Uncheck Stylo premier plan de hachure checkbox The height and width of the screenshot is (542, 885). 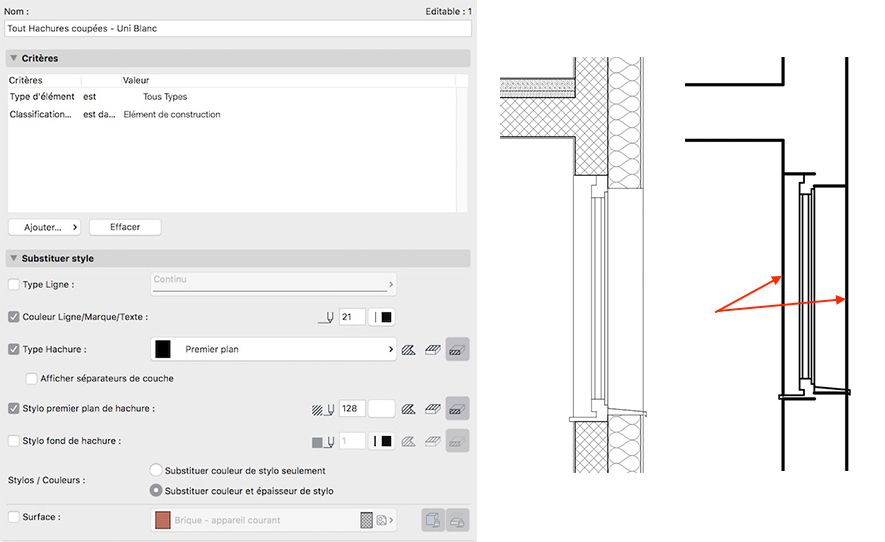pyautogui.click(x=14, y=408)
